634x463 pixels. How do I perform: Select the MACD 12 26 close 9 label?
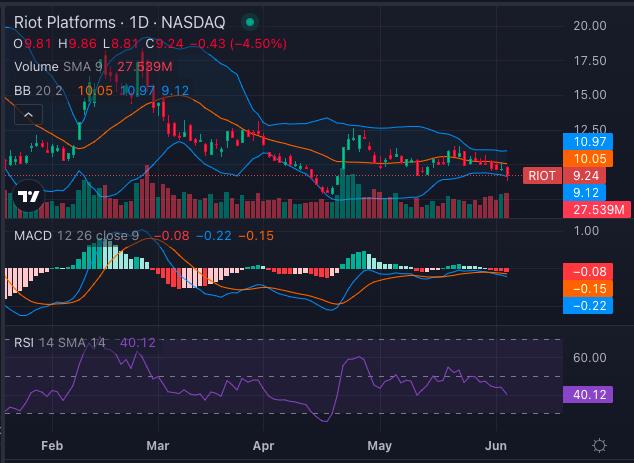76,235
